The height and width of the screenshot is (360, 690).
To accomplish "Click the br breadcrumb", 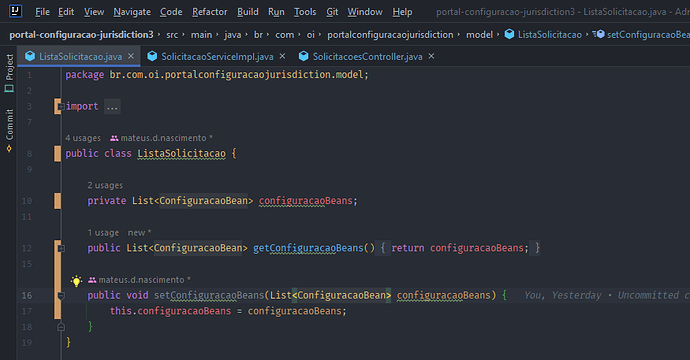I will coord(258,35).
